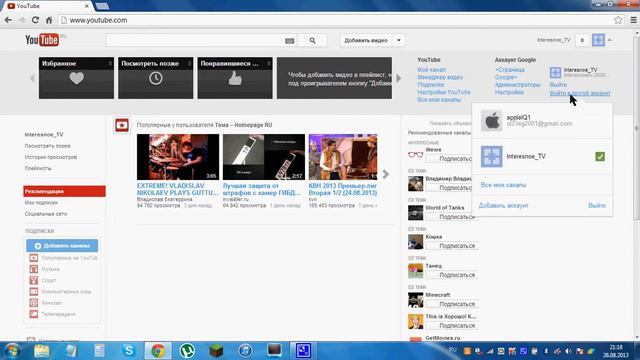
Task: Click the Музыка subscription icon
Action: tap(33, 269)
